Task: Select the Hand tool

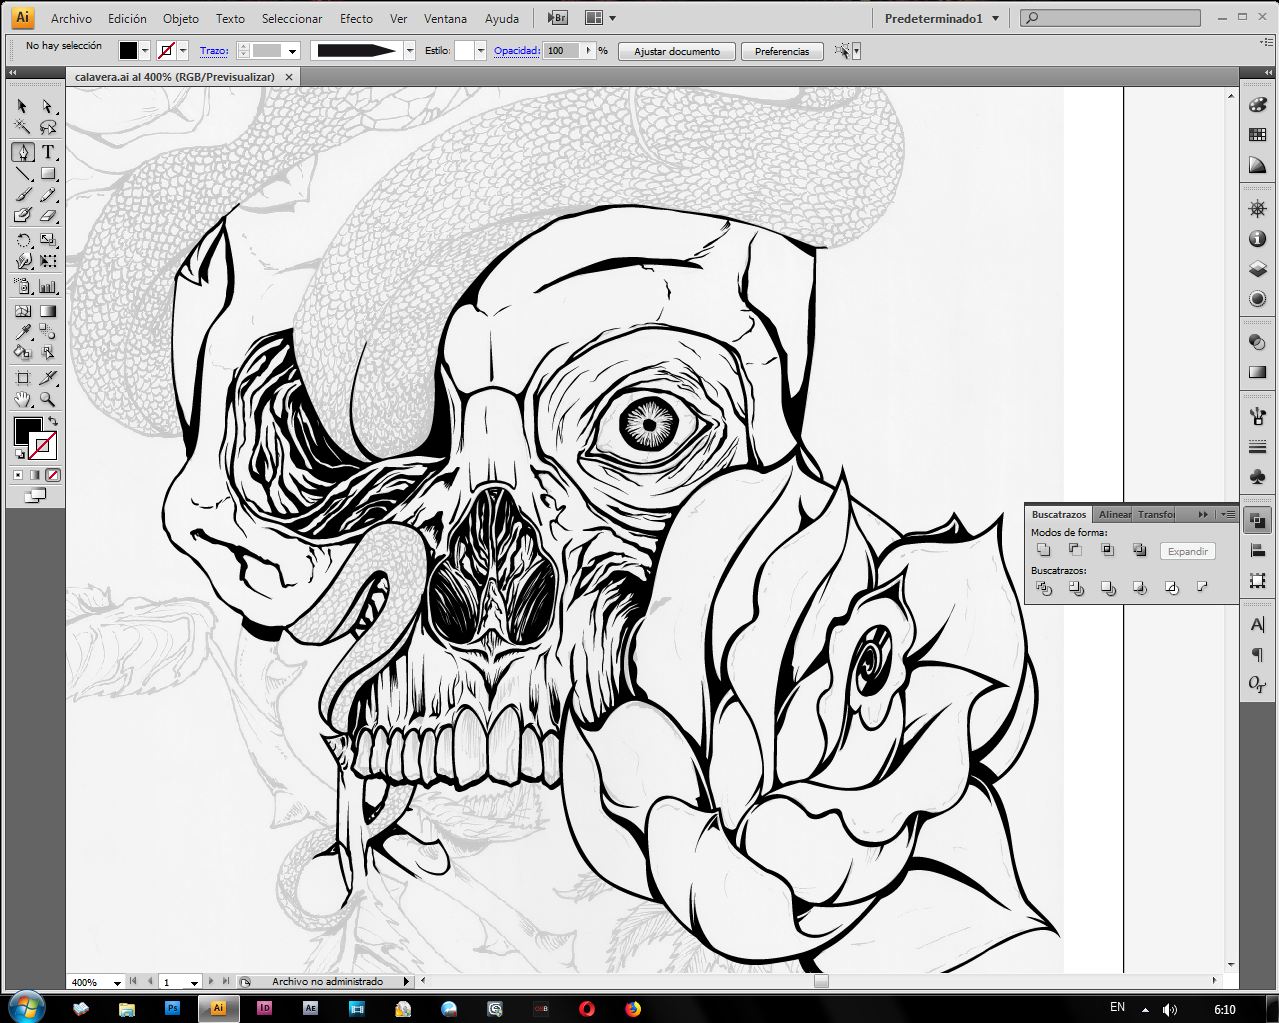Action: tap(22, 399)
